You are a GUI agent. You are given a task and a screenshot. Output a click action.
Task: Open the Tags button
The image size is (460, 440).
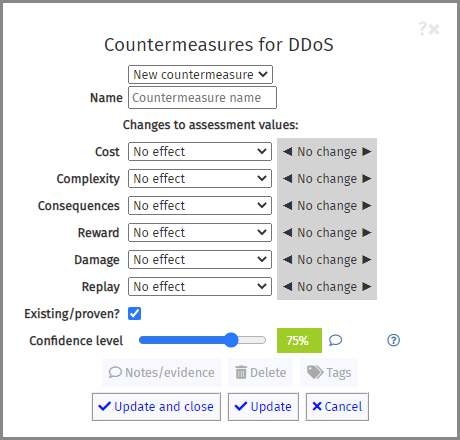click(329, 372)
